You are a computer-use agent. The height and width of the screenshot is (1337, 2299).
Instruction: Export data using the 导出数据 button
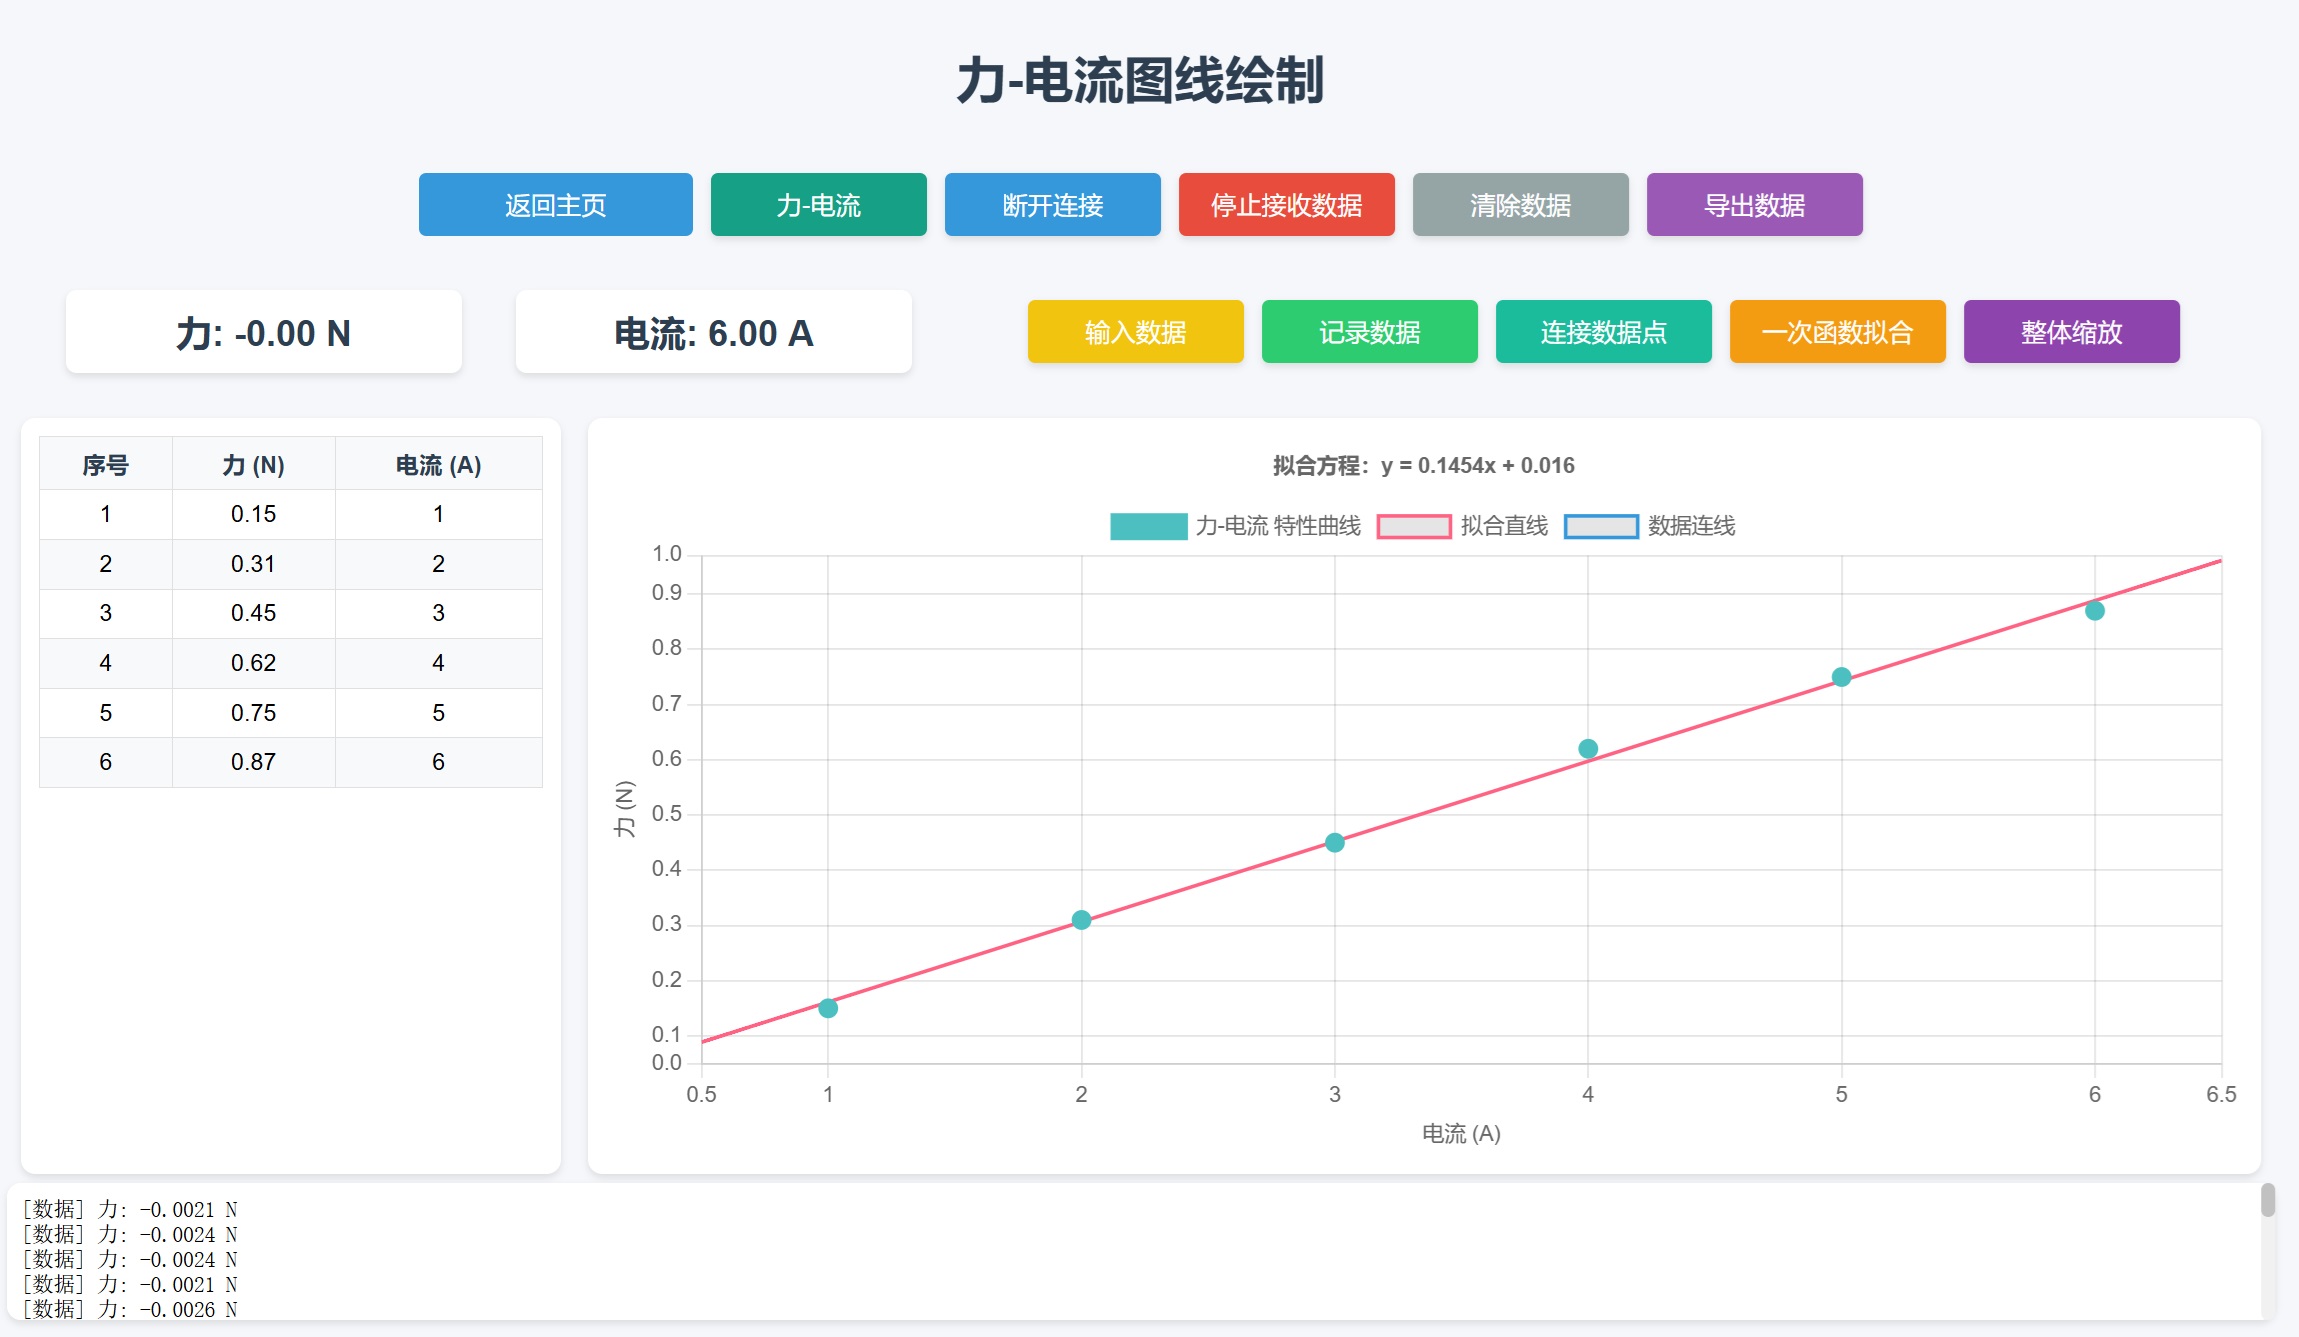[x=1754, y=205]
